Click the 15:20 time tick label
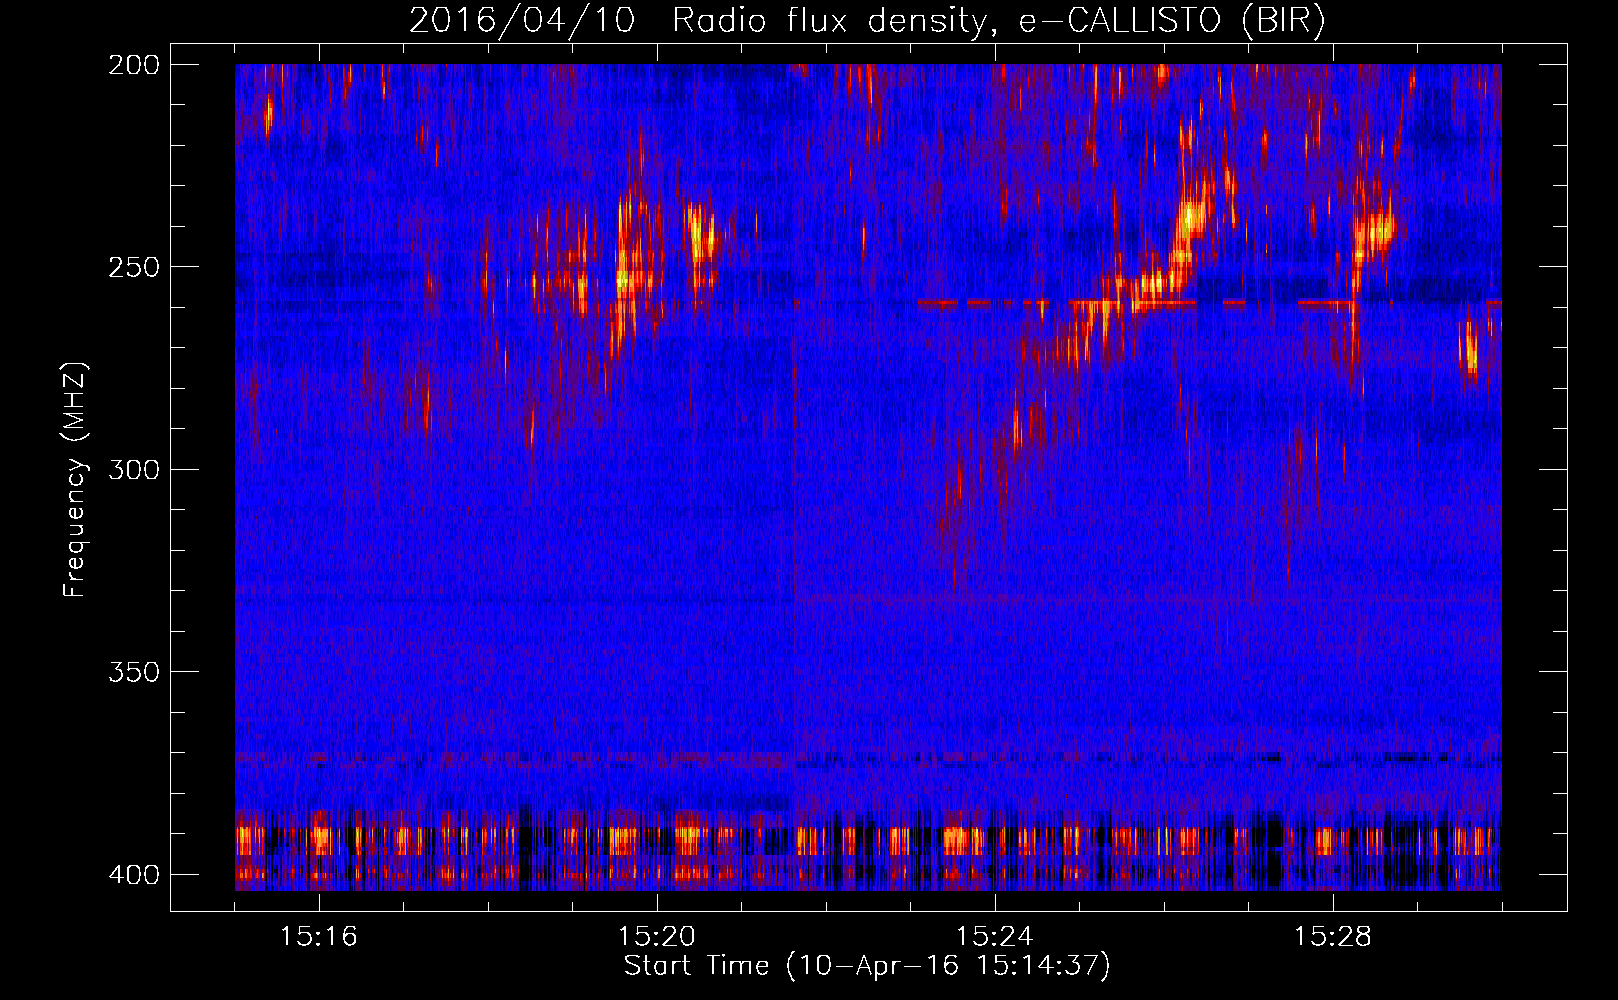This screenshot has width=1618, height=1000. tap(657, 937)
